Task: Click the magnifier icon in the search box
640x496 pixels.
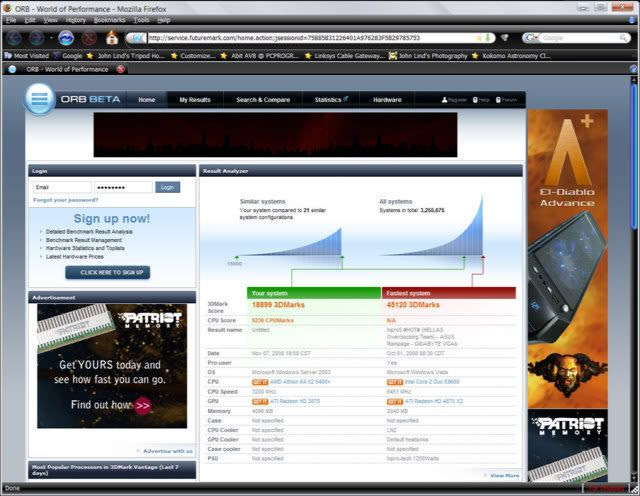Action: pyautogui.click(x=623, y=38)
